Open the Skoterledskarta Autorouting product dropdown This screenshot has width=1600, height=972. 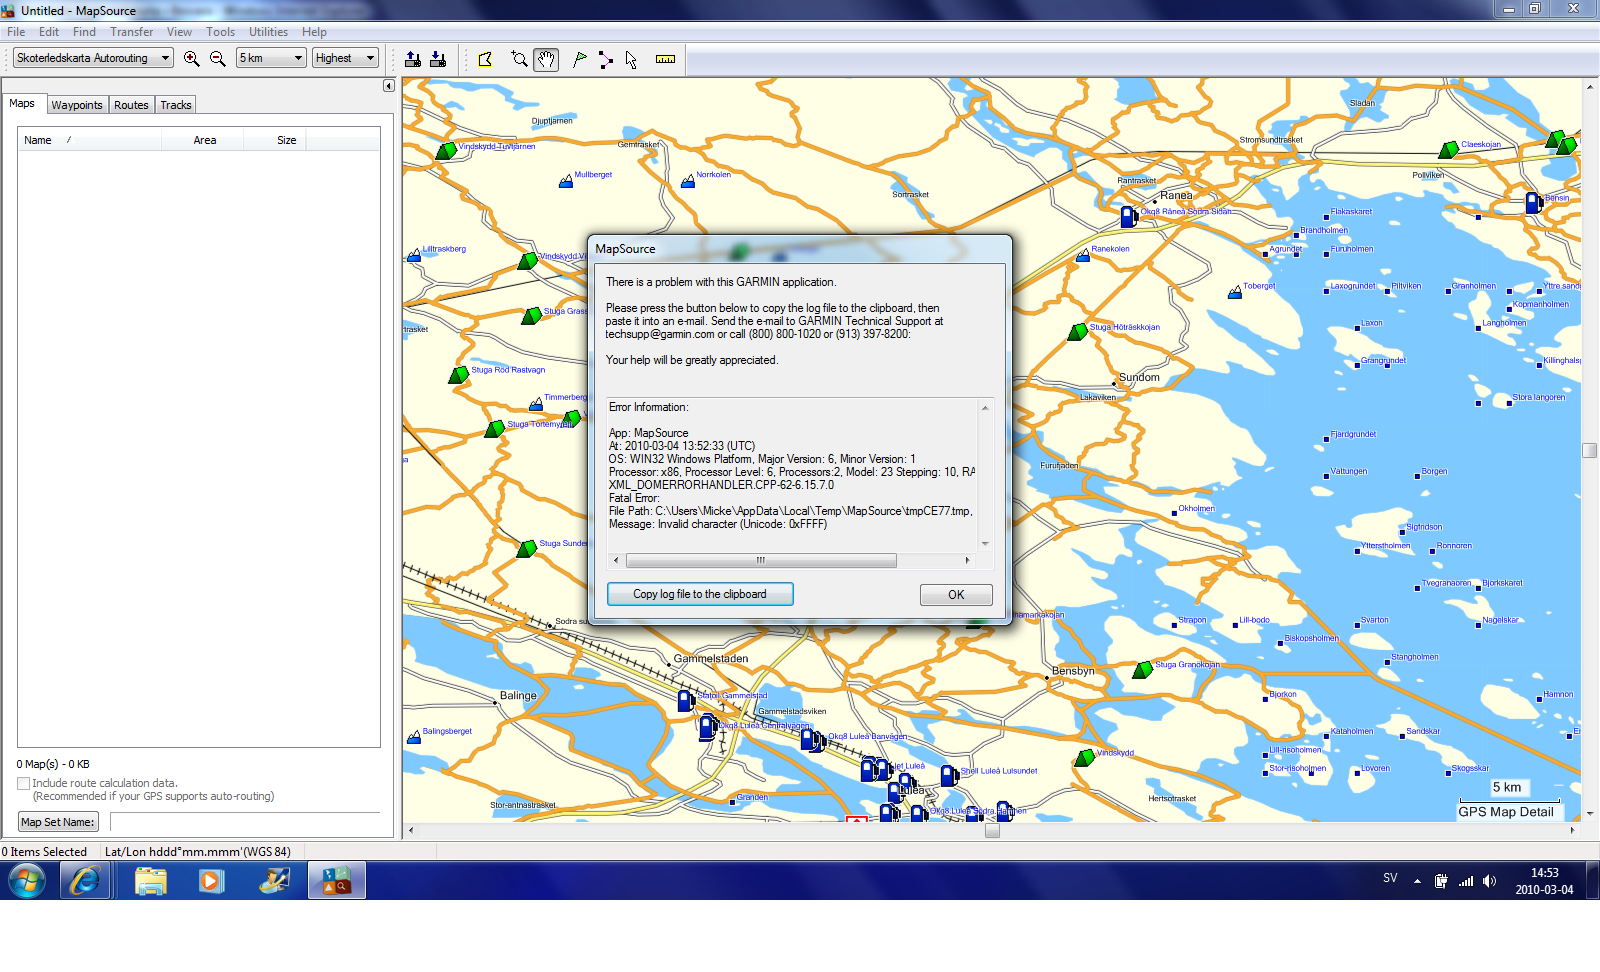(94, 58)
